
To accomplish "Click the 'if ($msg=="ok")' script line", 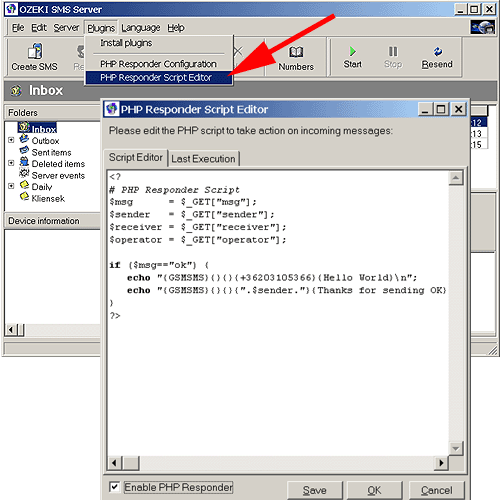I will (159, 265).
